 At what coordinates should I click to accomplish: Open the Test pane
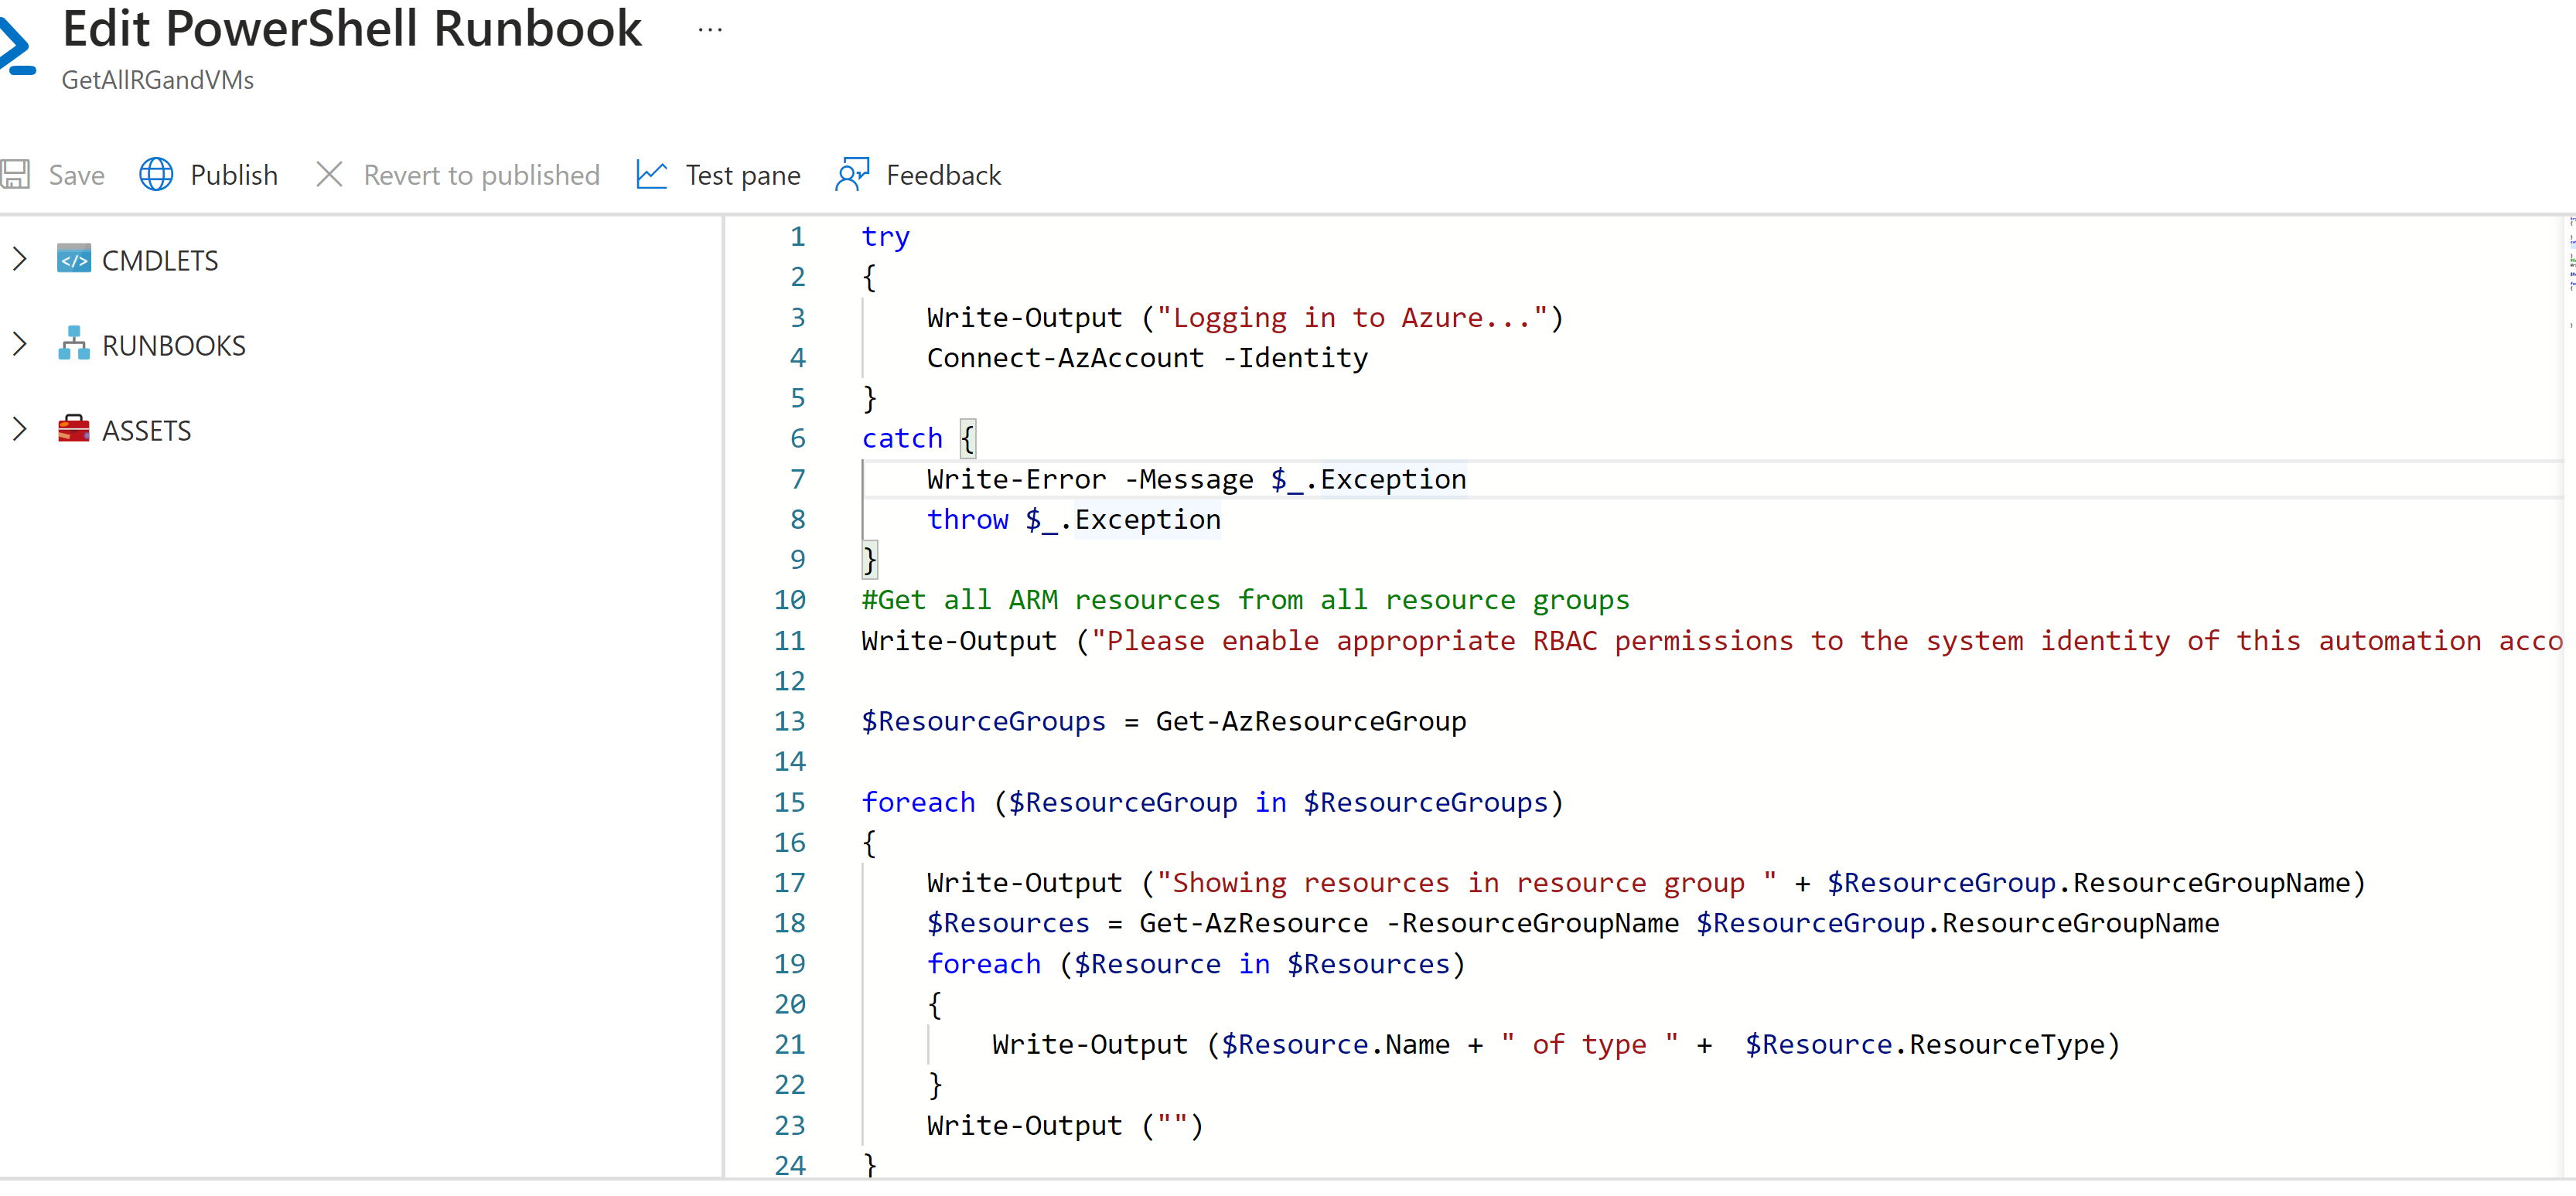(743, 176)
